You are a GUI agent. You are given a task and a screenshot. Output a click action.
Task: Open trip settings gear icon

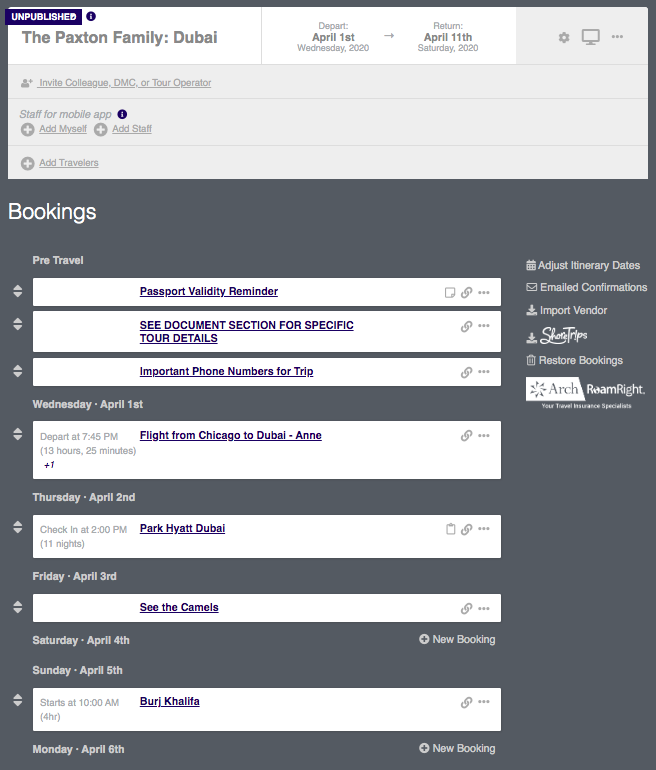pos(564,37)
